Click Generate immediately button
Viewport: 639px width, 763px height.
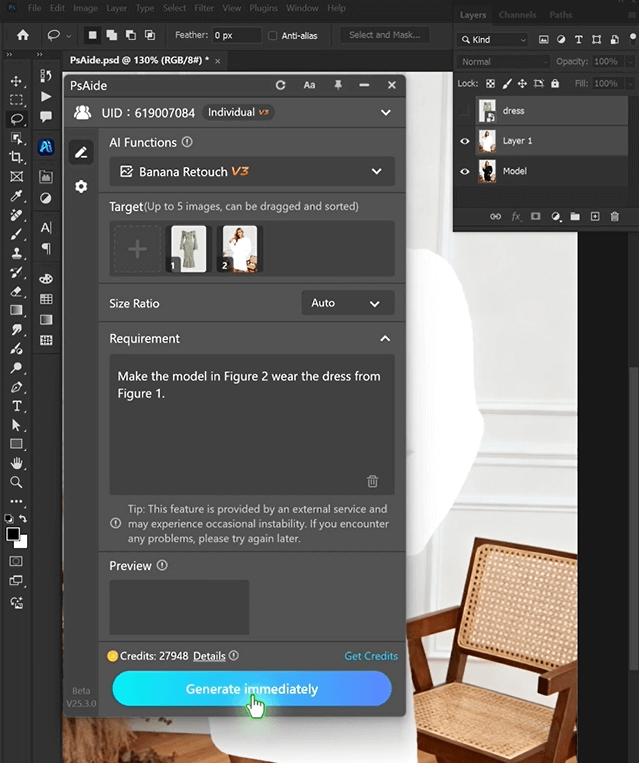pos(252,689)
